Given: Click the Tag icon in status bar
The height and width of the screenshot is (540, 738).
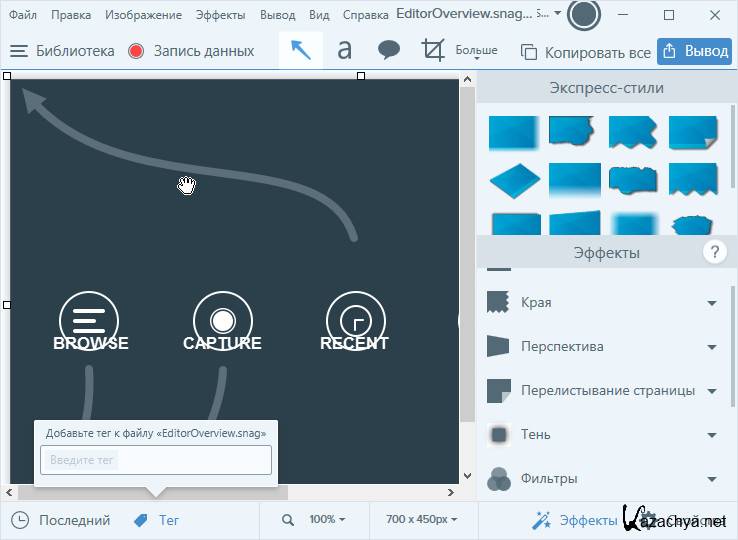Looking at the screenshot, I should tap(141, 520).
